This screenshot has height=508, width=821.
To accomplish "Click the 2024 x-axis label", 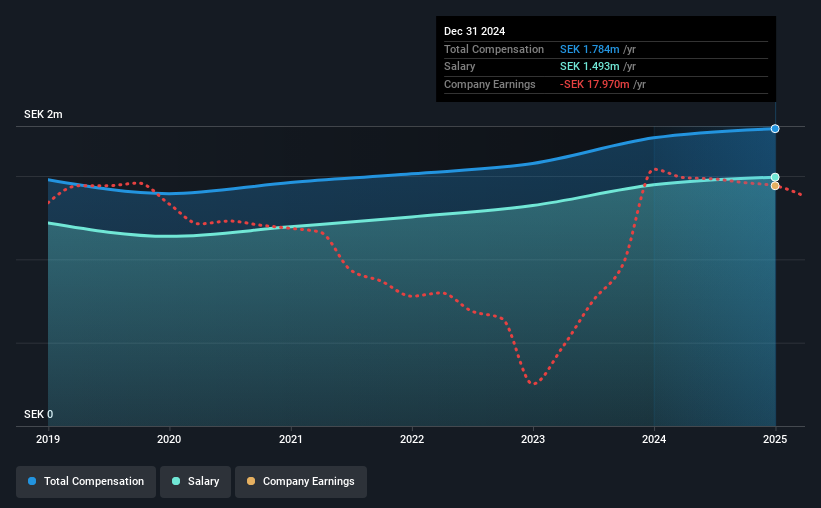I will click(x=654, y=439).
